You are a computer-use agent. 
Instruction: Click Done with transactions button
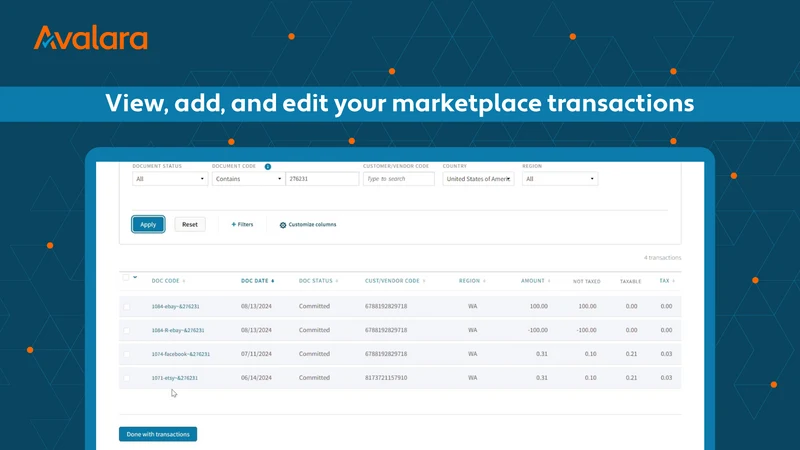(158, 434)
